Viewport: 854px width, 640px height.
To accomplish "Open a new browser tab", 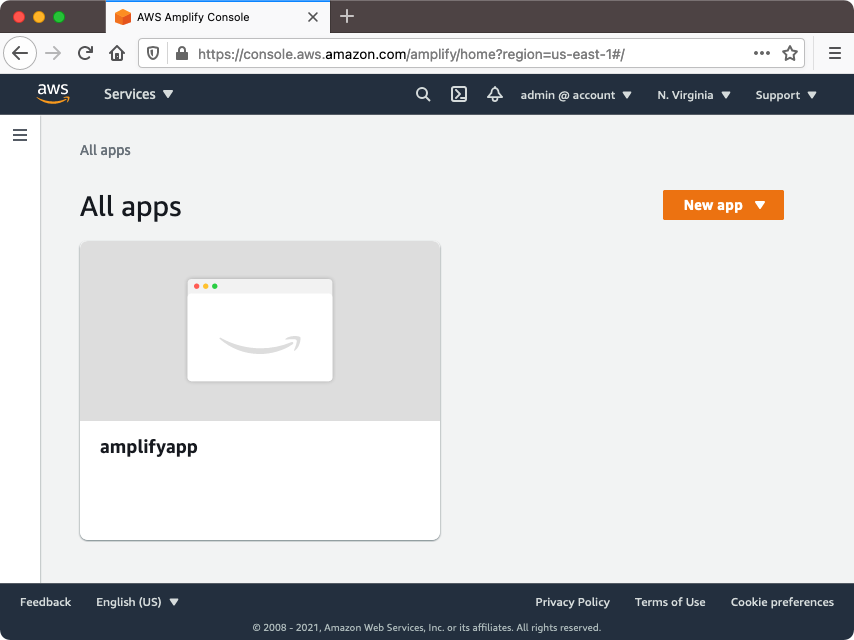I will tap(347, 17).
